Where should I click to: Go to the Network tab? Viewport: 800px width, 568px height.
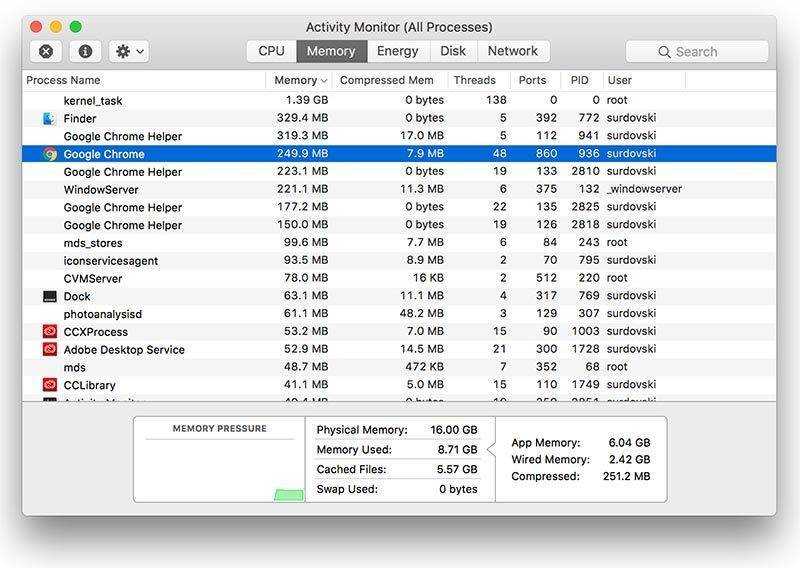tap(513, 51)
